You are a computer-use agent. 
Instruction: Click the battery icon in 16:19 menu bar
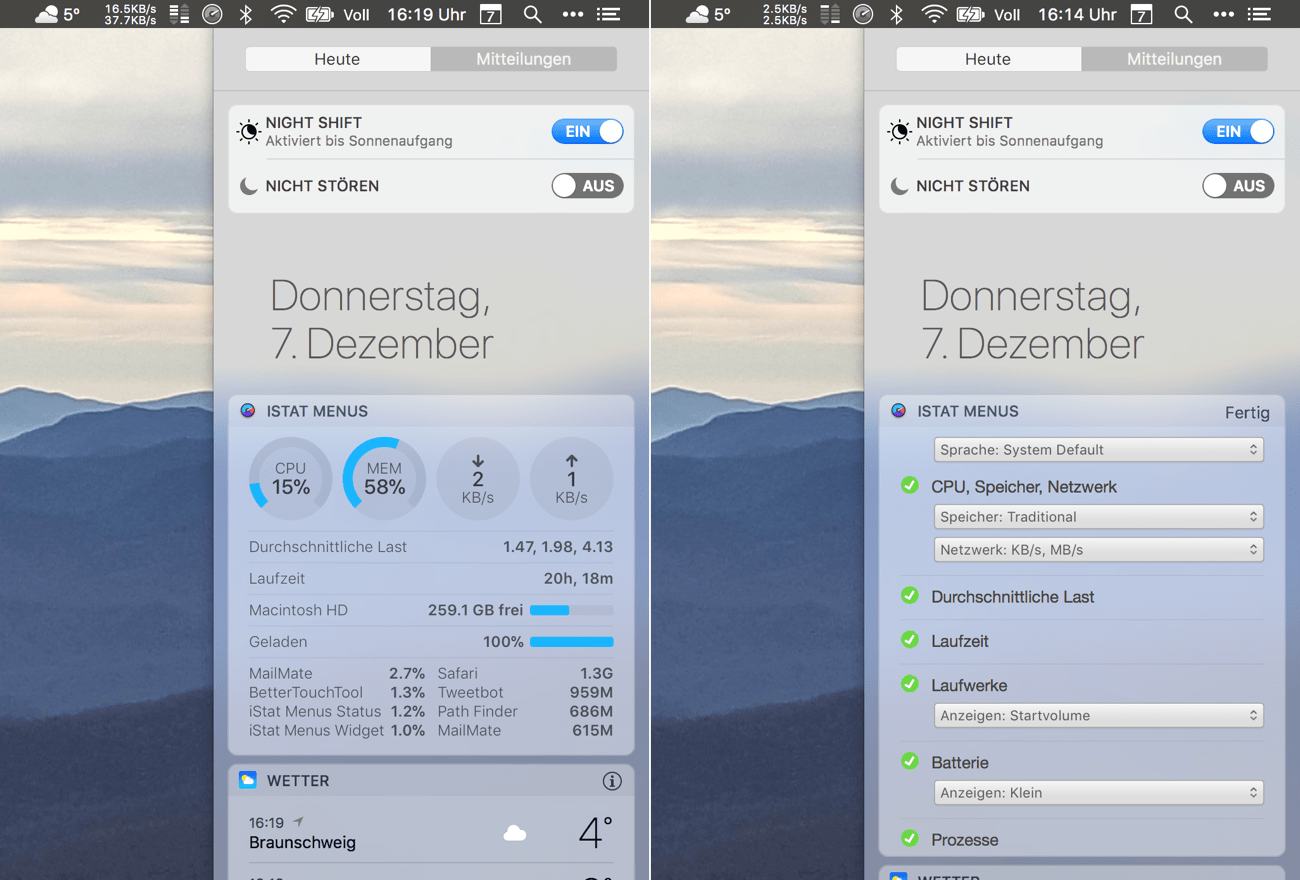tap(319, 14)
